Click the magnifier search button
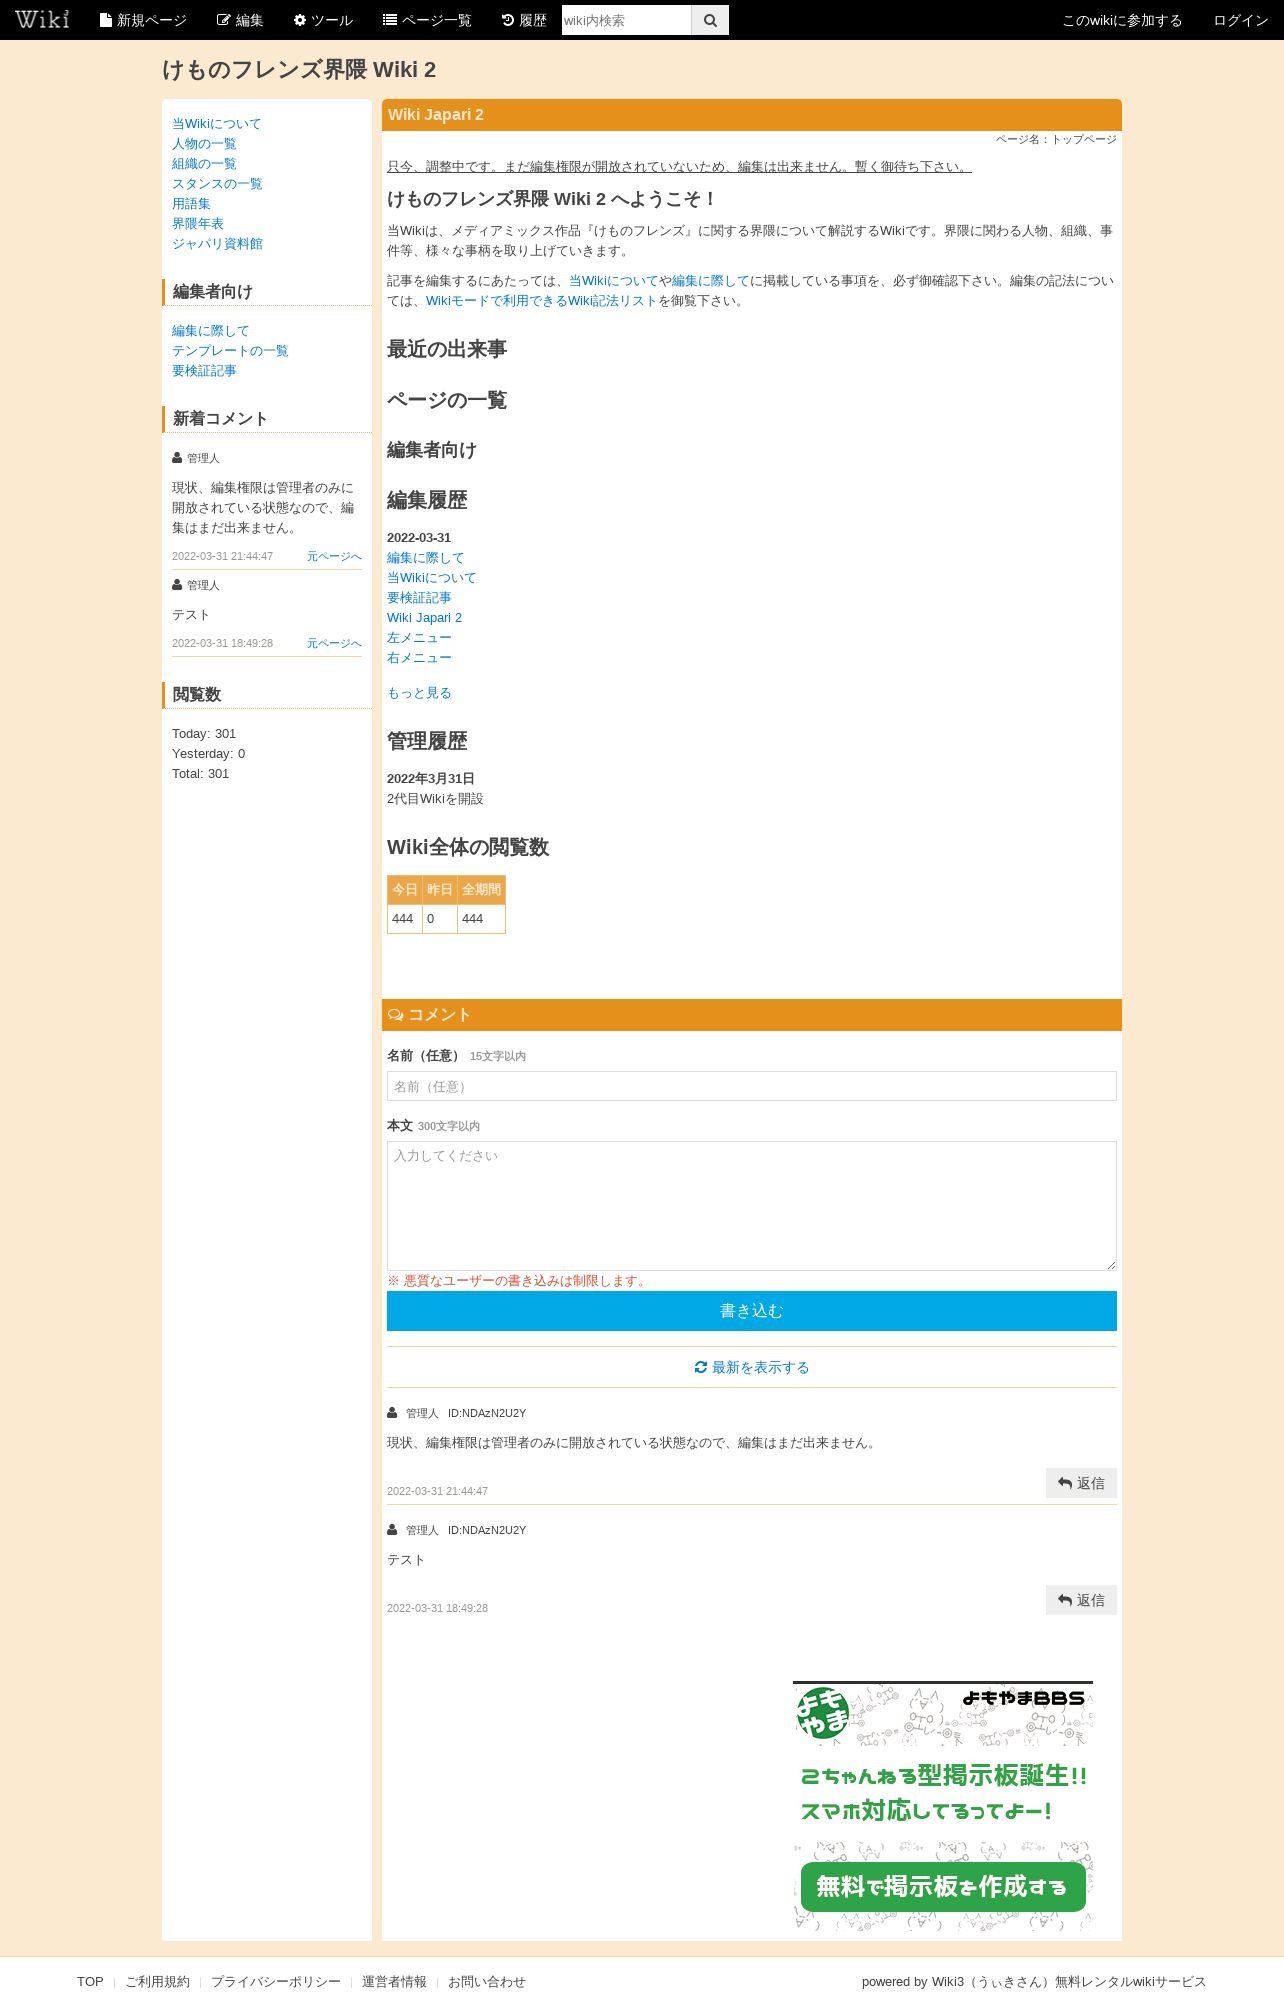This screenshot has height=2007, width=1284. pos(710,20)
